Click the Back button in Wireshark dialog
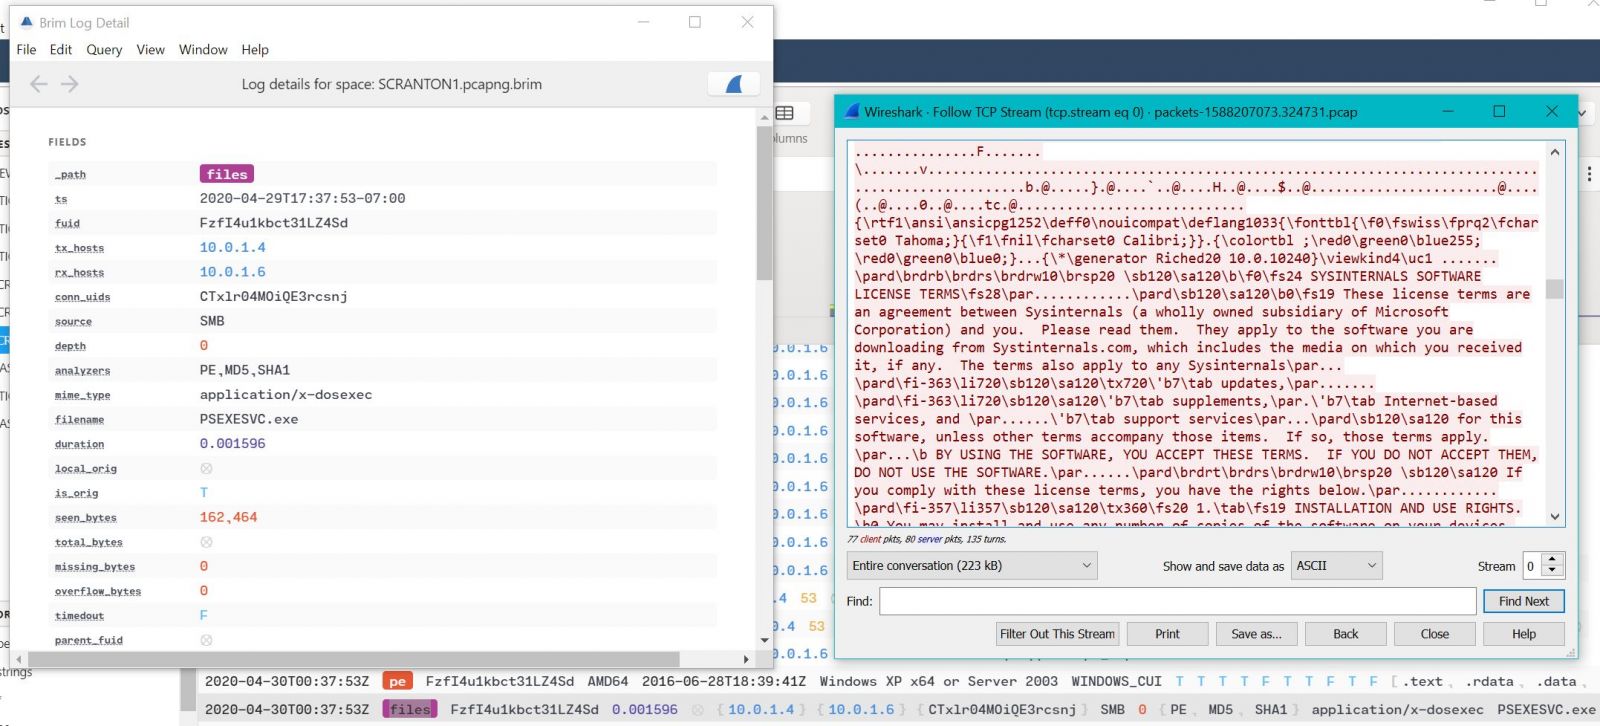1600x726 pixels. point(1346,634)
